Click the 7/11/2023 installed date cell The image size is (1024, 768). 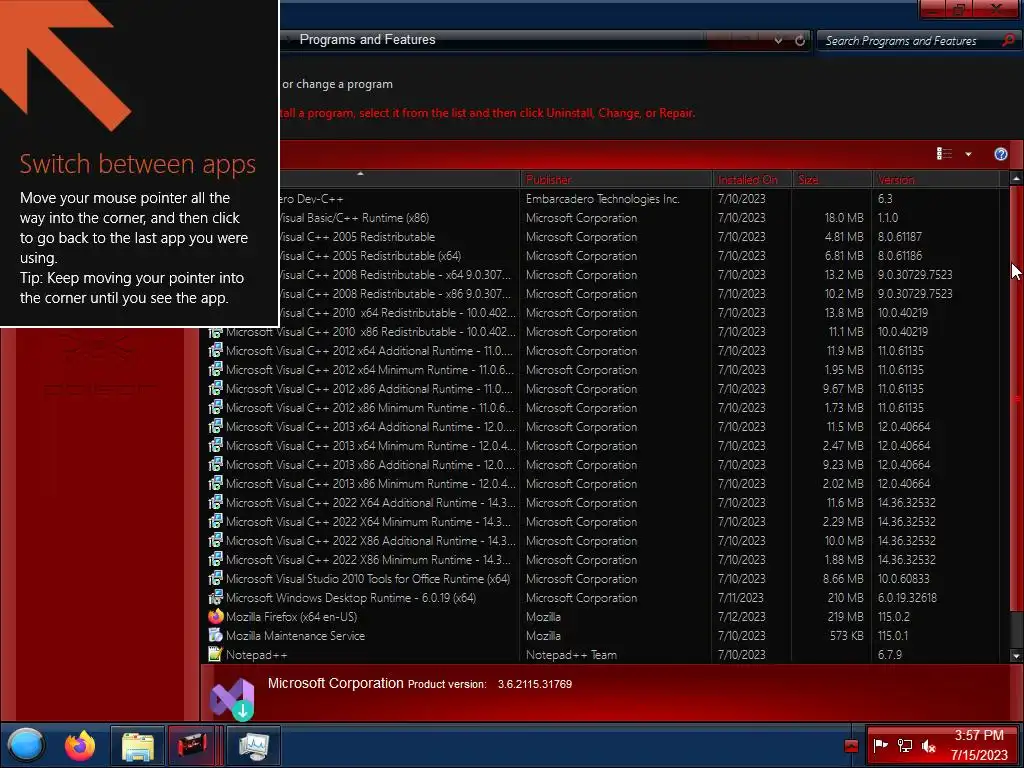click(x=741, y=598)
